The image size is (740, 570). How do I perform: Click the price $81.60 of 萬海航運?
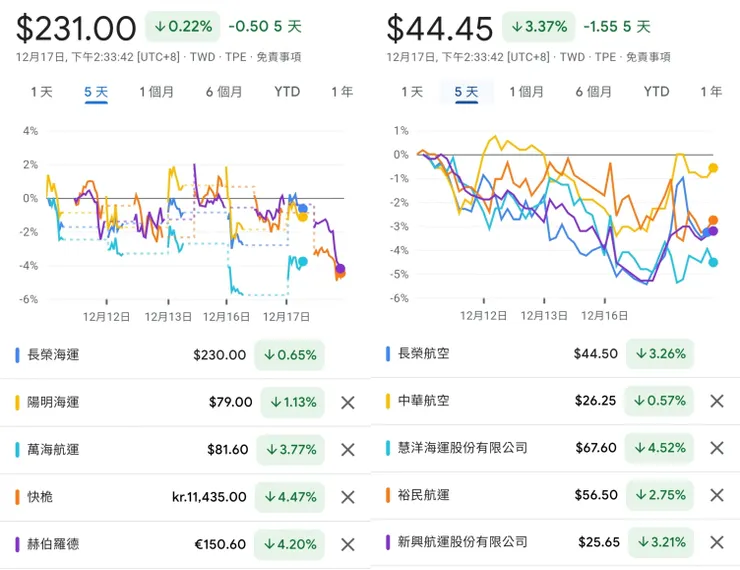tap(227, 450)
